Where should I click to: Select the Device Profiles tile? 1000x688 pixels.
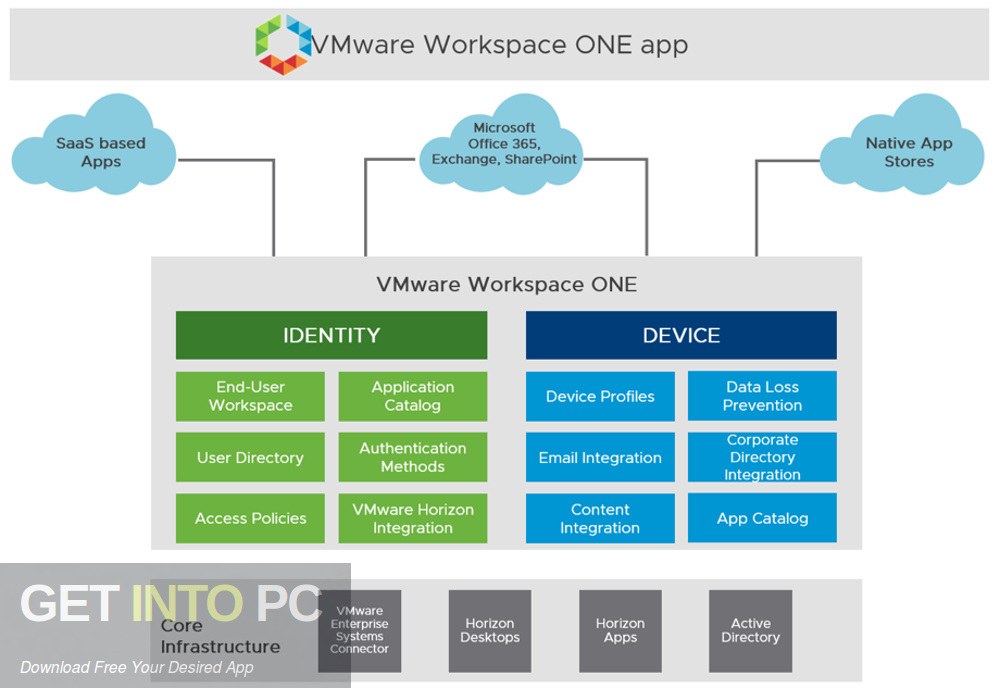click(600, 397)
